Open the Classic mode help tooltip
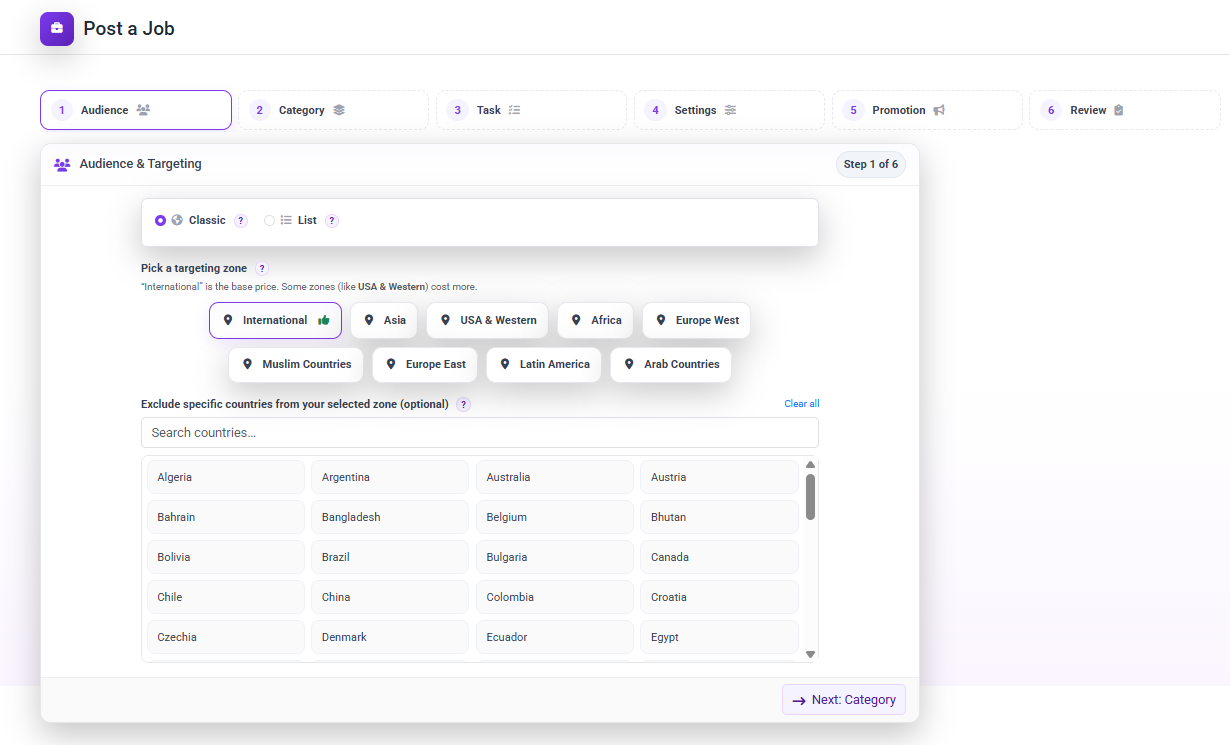Screen dimensions: 1230x745 pyautogui.click(x=240, y=220)
